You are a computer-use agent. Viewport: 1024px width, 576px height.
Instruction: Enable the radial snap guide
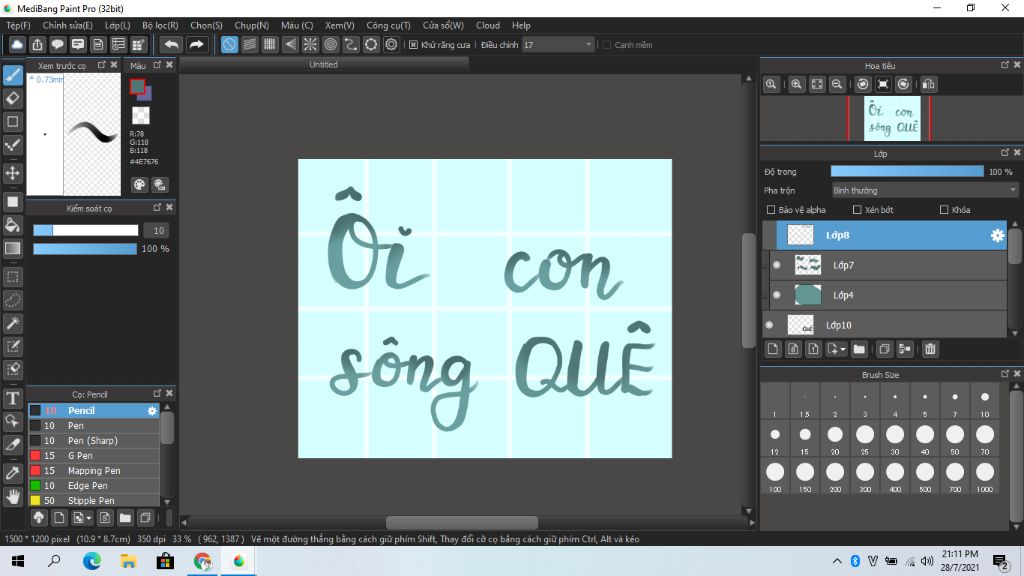pyautogui.click(x=310, y=44)
